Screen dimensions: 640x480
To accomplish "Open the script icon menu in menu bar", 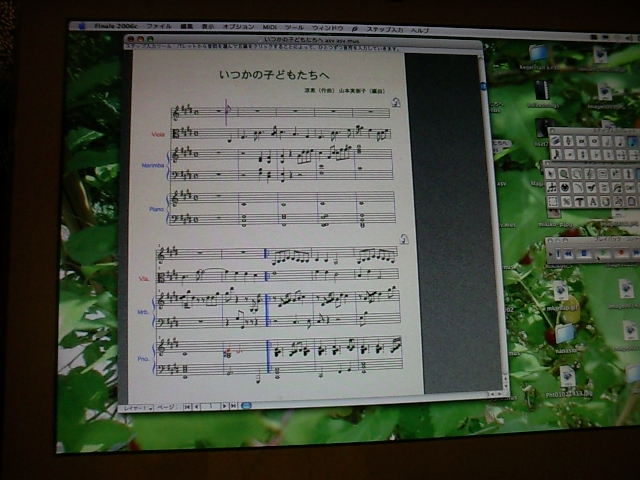I will [354, 29].
